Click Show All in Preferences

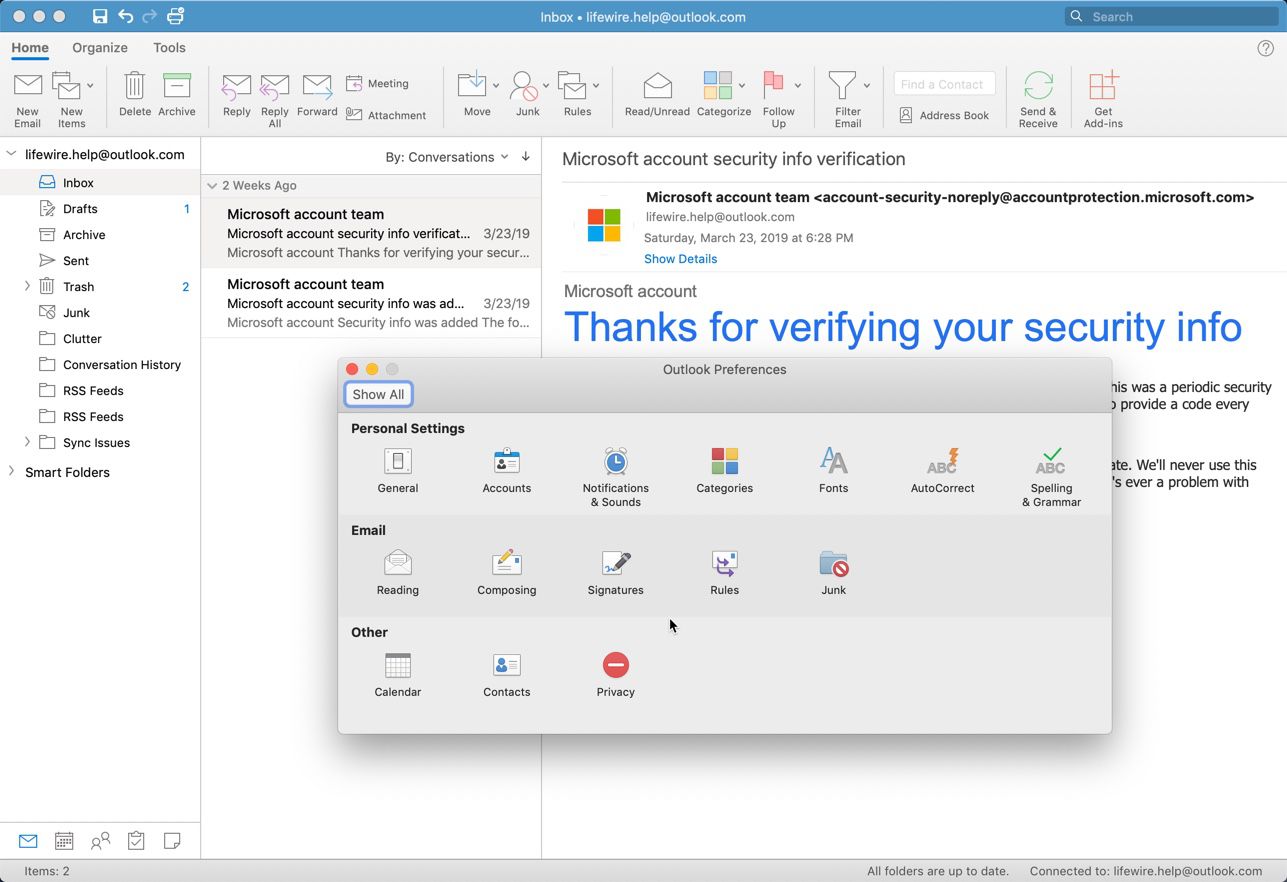378,394
